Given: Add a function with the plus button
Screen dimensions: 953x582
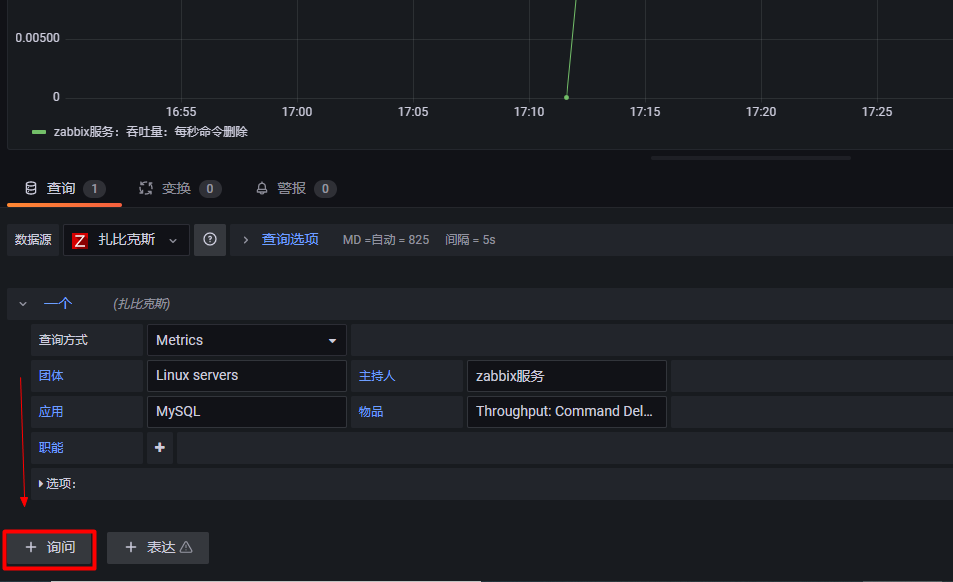Looking at the screenshot, I should point(160,448).
